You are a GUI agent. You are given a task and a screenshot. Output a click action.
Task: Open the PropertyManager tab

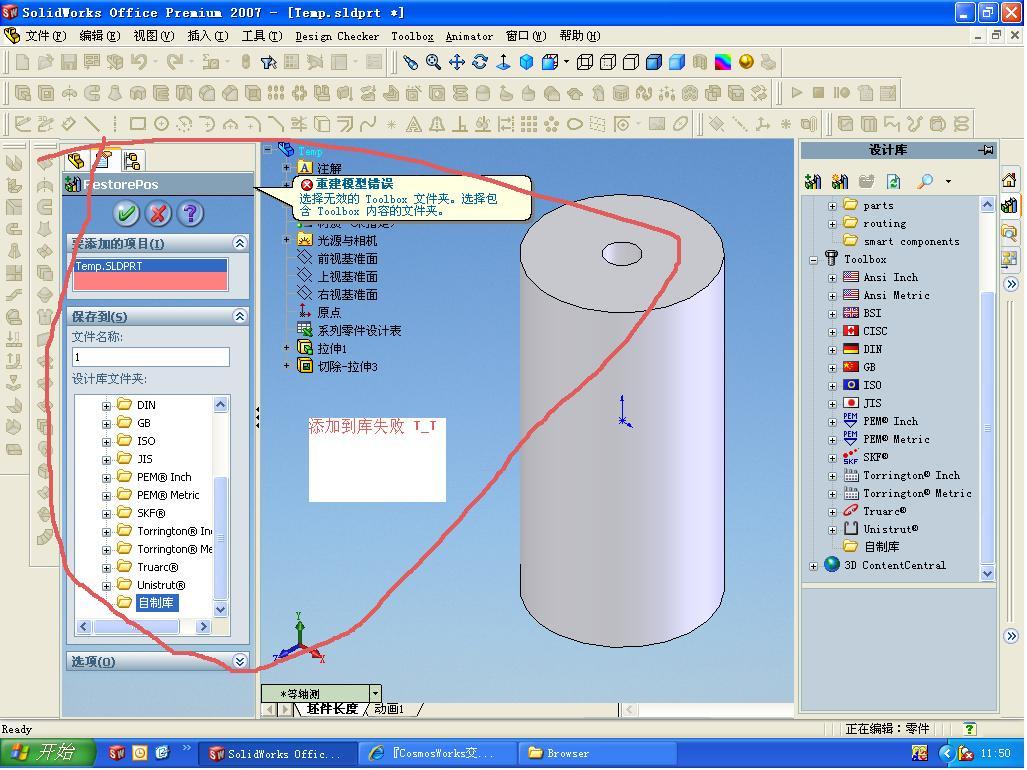coord(104,160)
